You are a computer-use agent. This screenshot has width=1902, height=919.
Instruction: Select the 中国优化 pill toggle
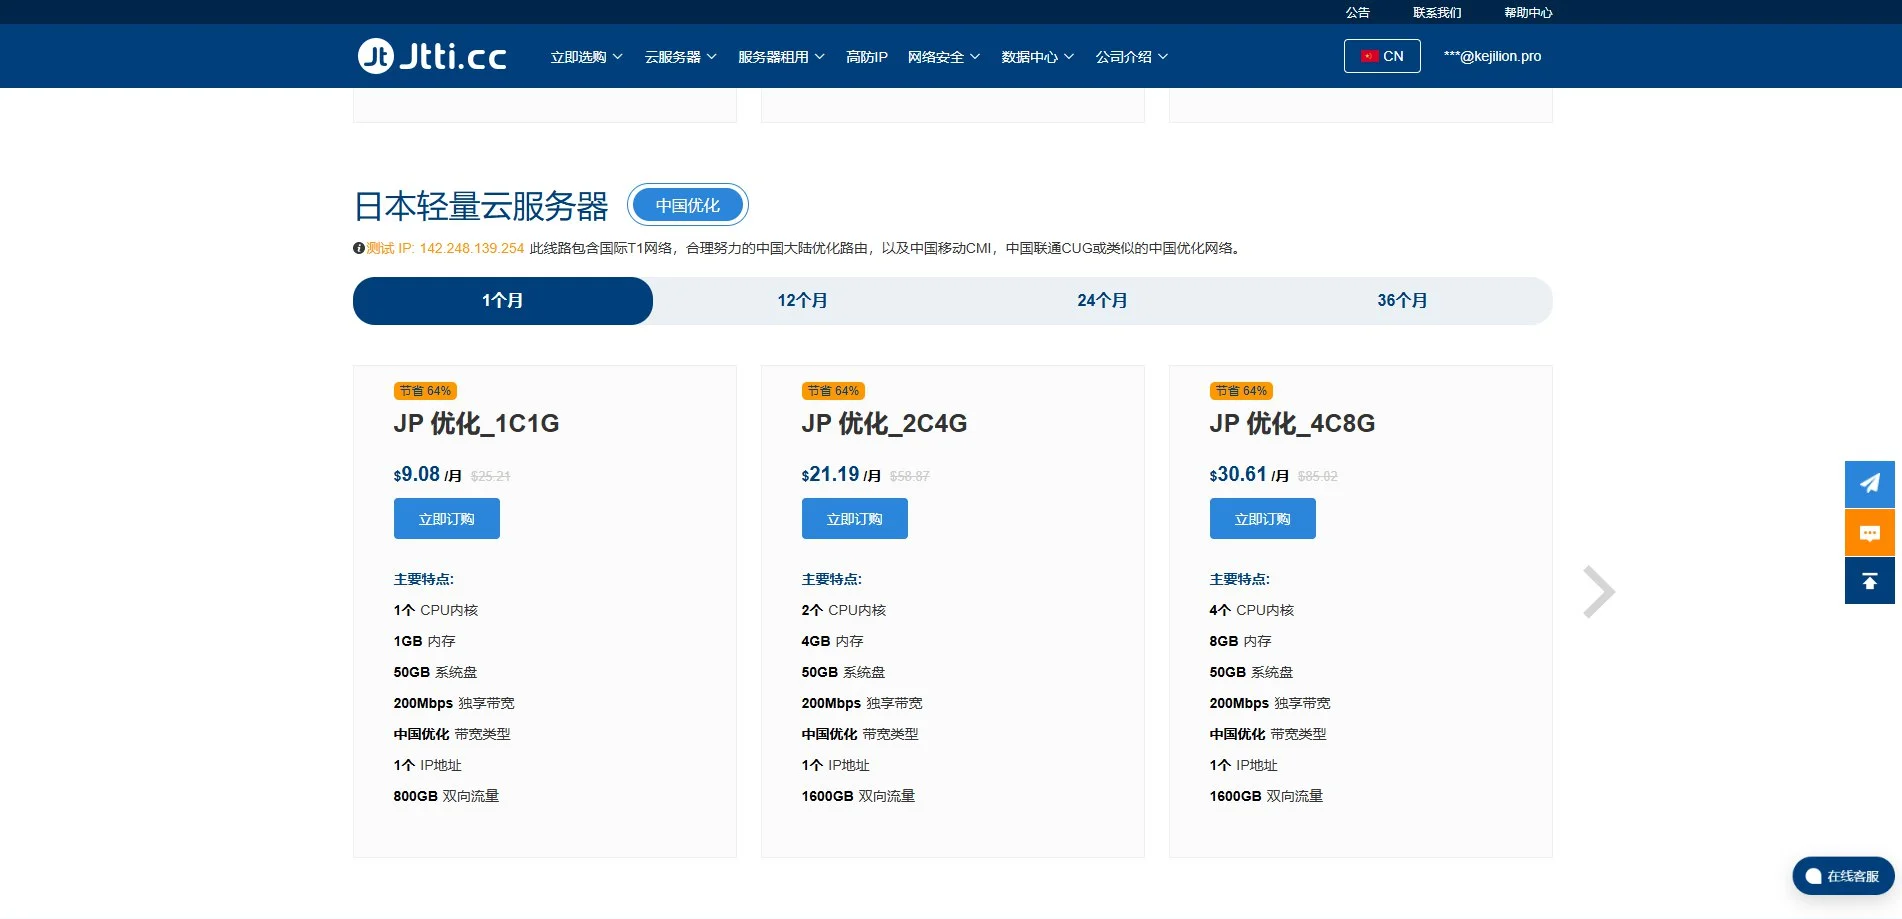click(687, 204)
